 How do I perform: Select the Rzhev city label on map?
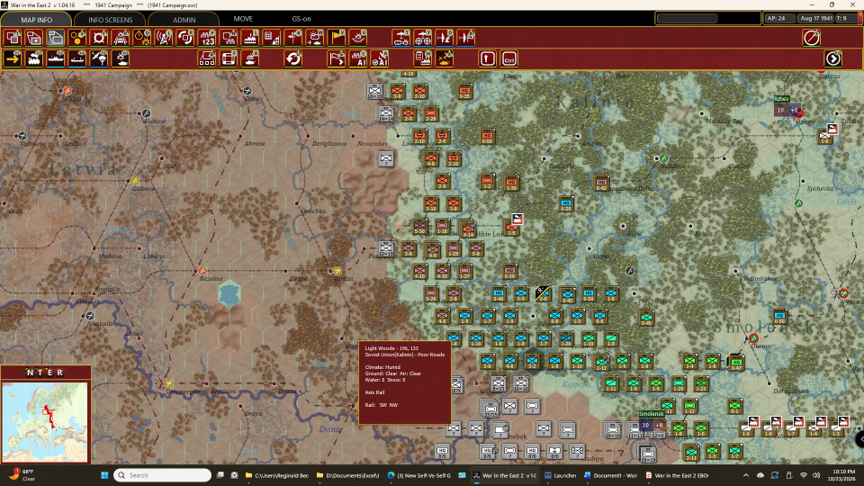[x=782, y=99]
